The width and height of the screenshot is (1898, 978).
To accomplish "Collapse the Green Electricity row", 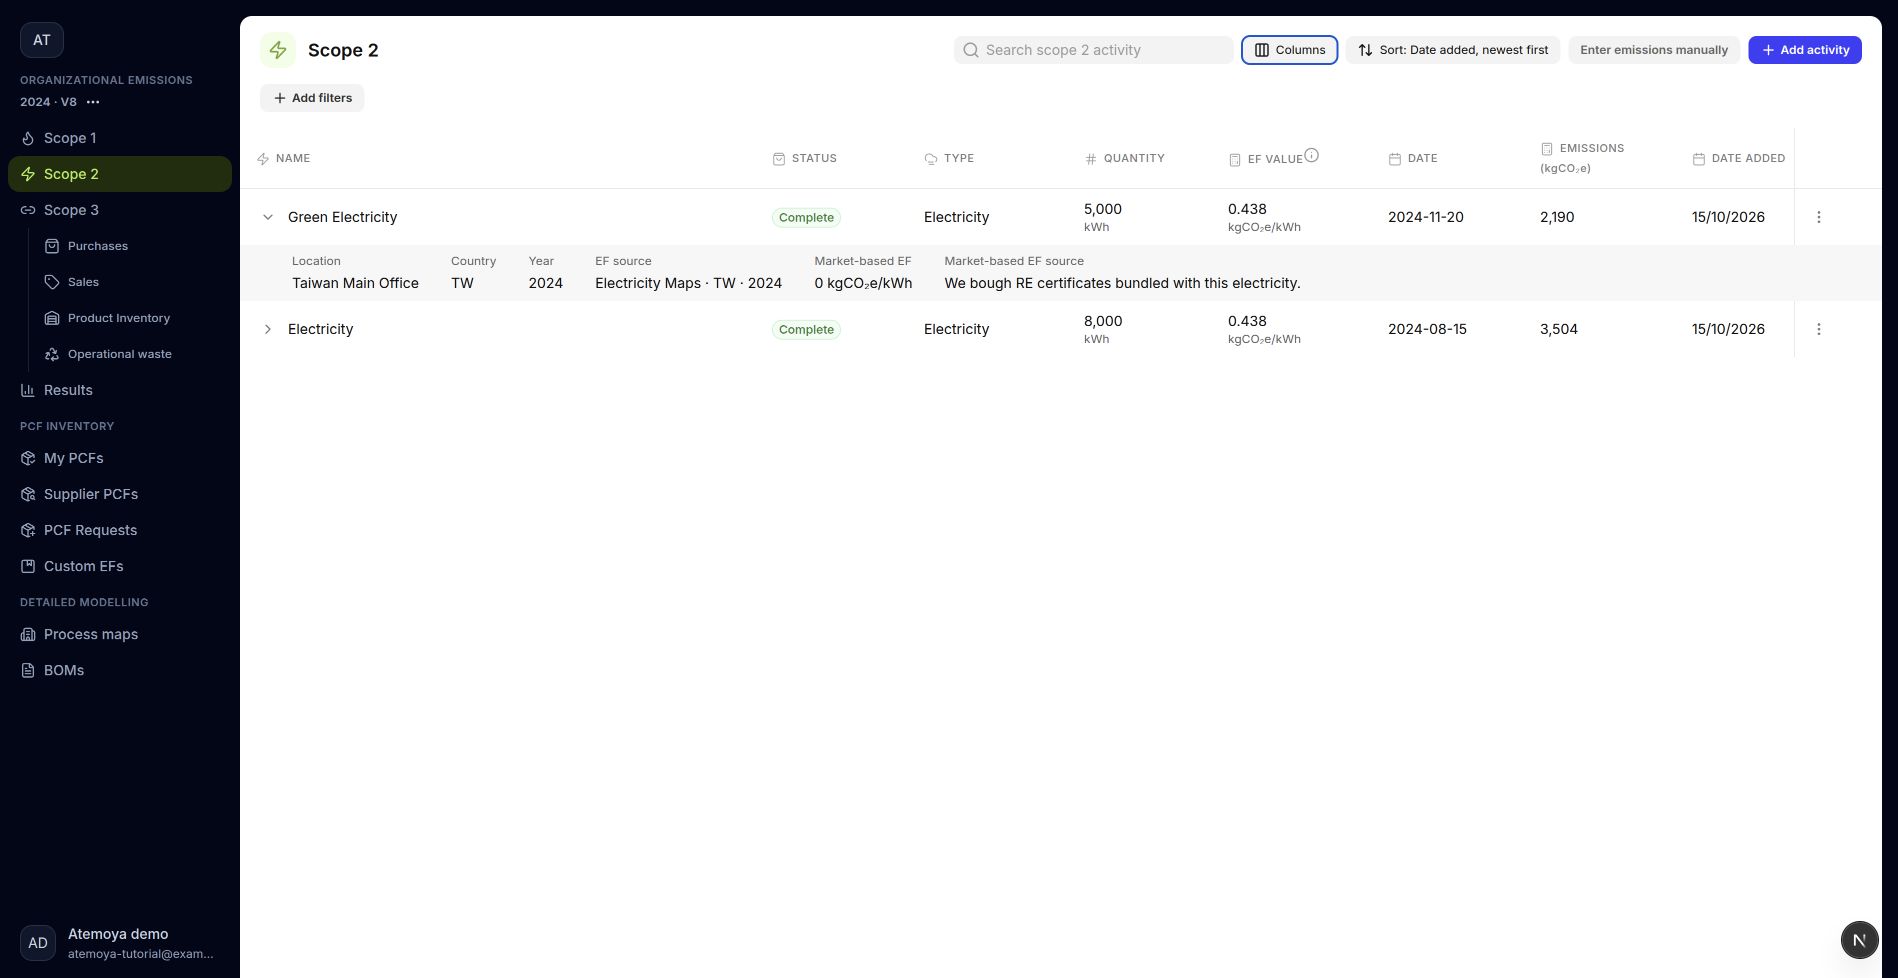I will [x=267, y=217].
